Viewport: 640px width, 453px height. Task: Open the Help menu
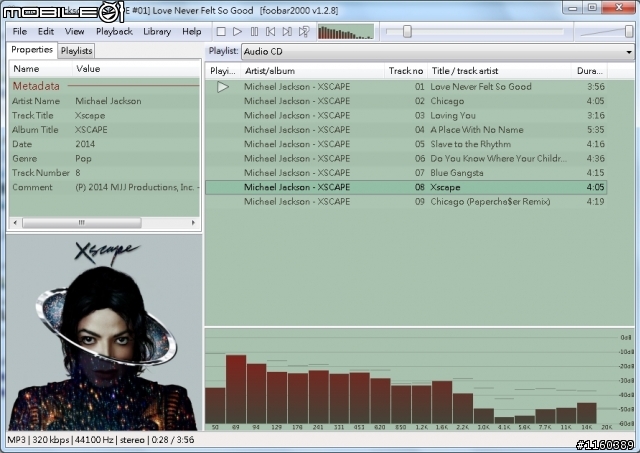[191, 31]
